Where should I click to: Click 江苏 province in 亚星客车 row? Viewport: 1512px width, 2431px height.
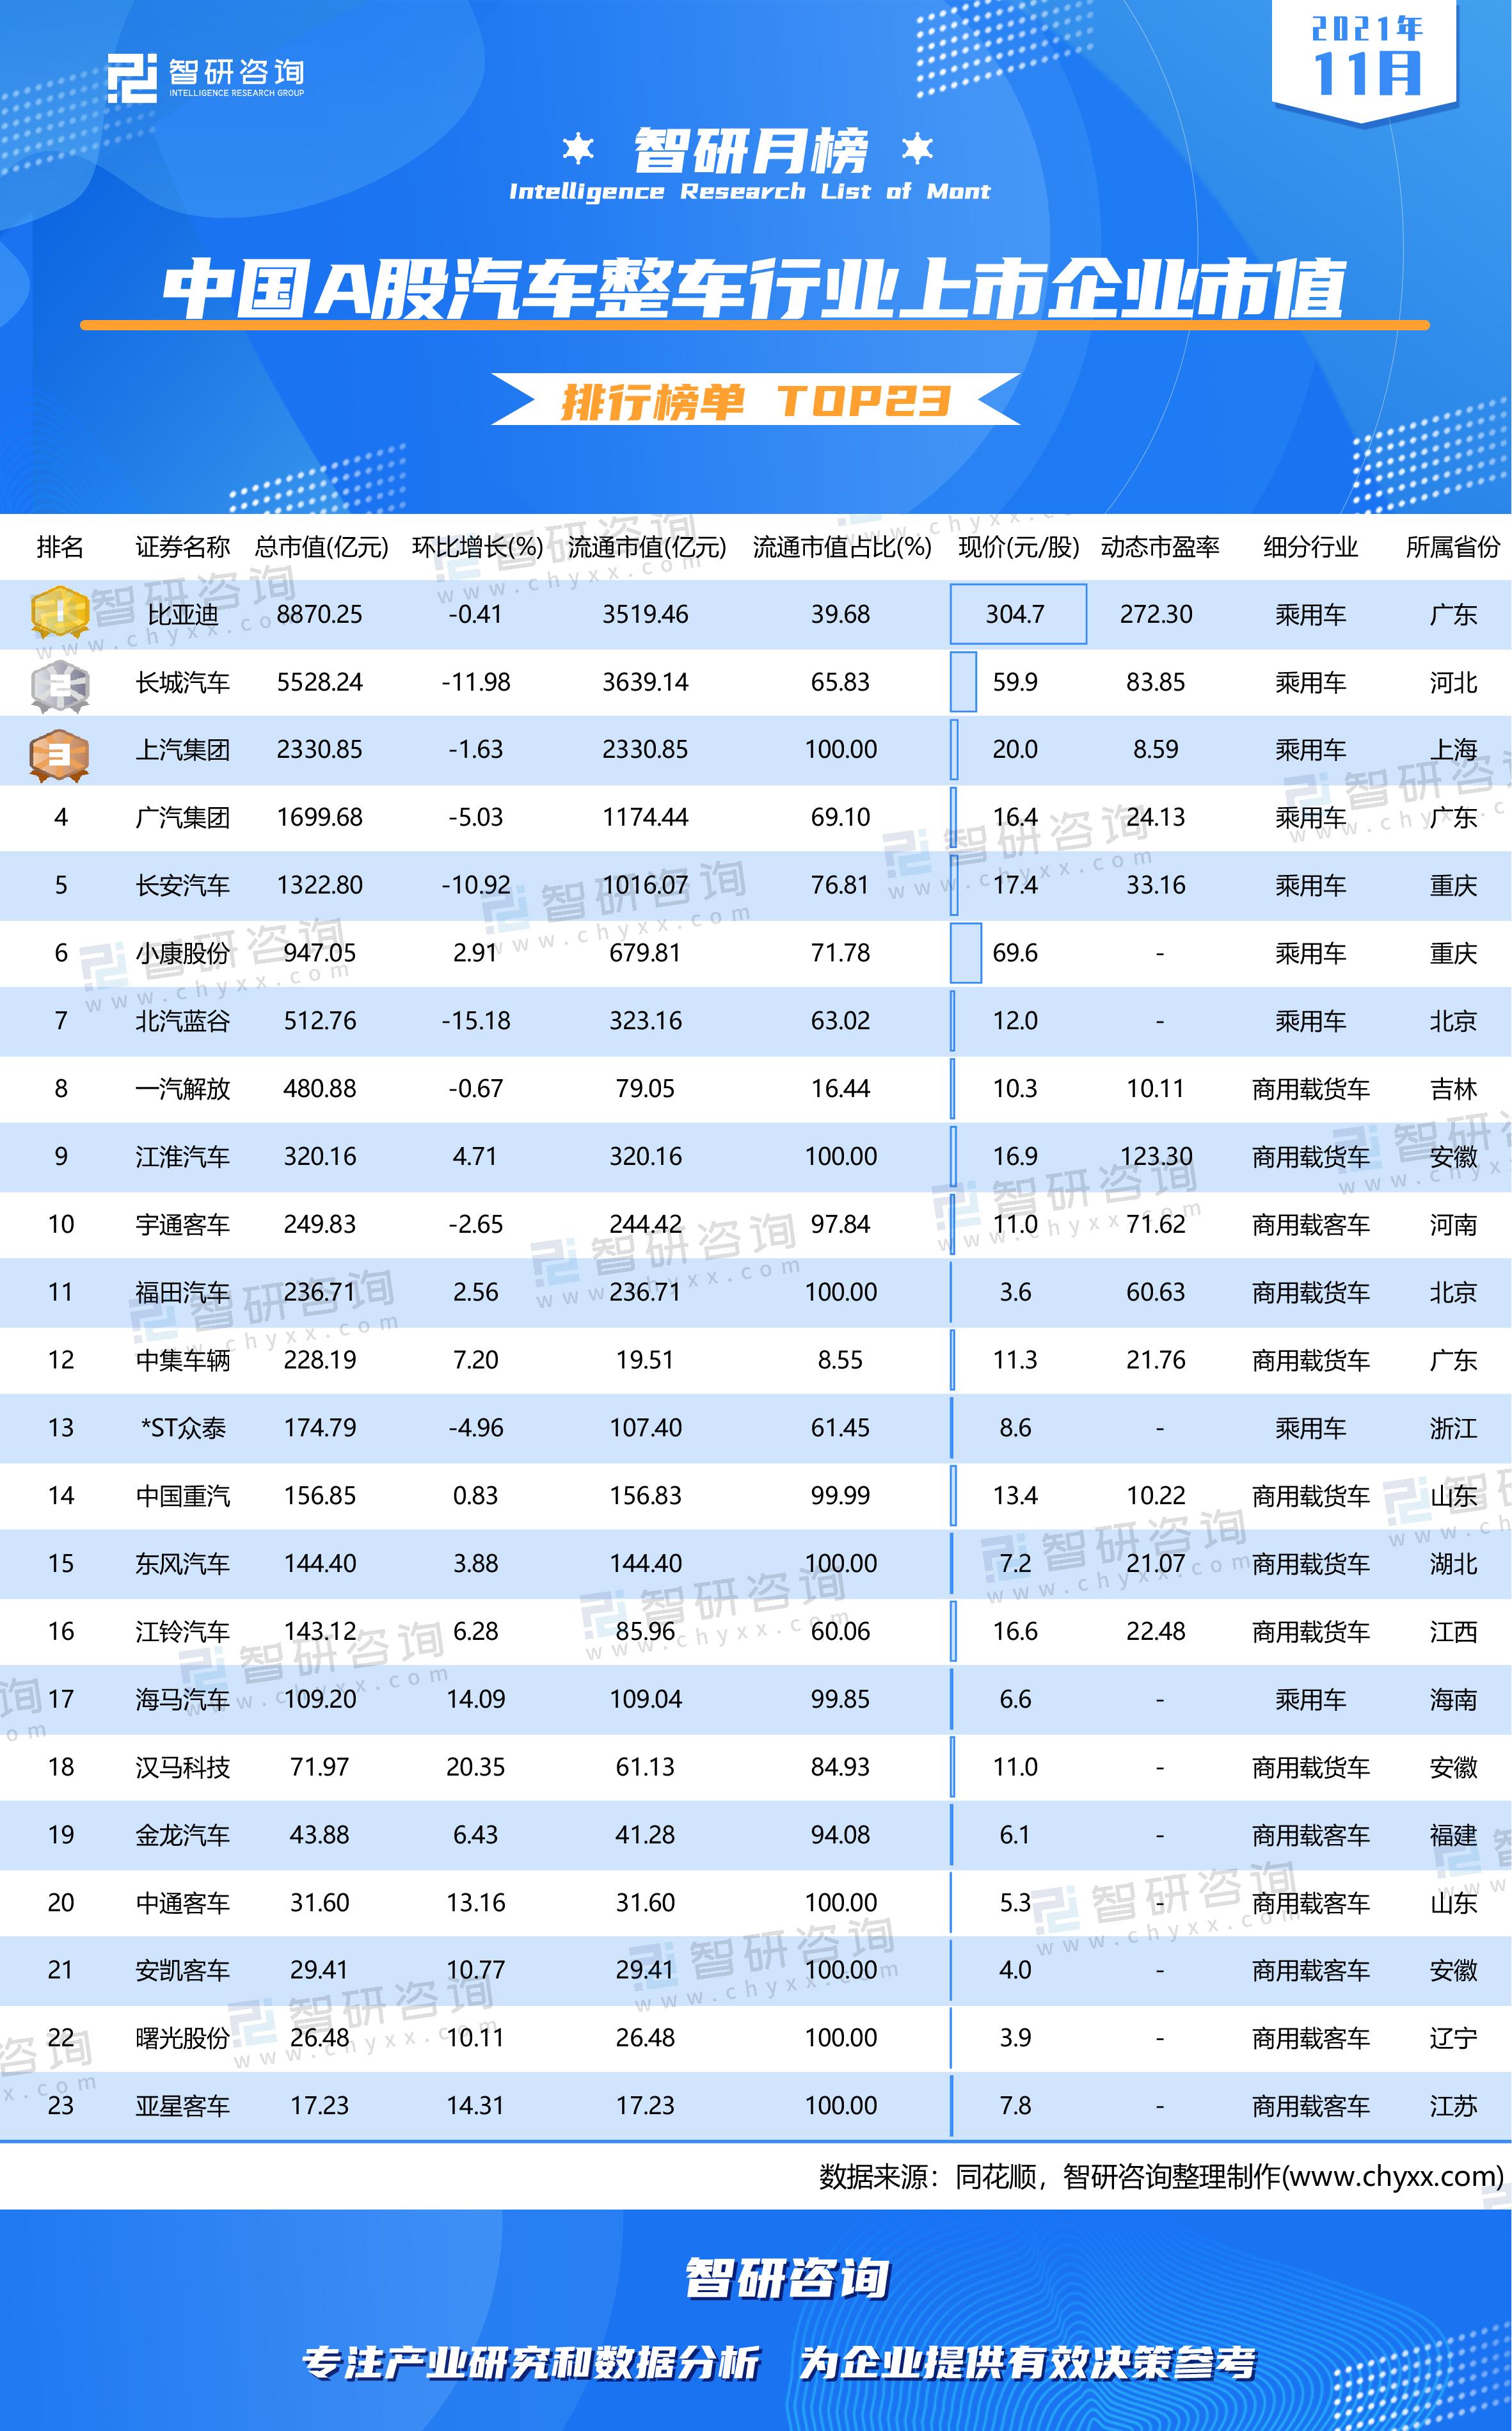point(1453,2106)
